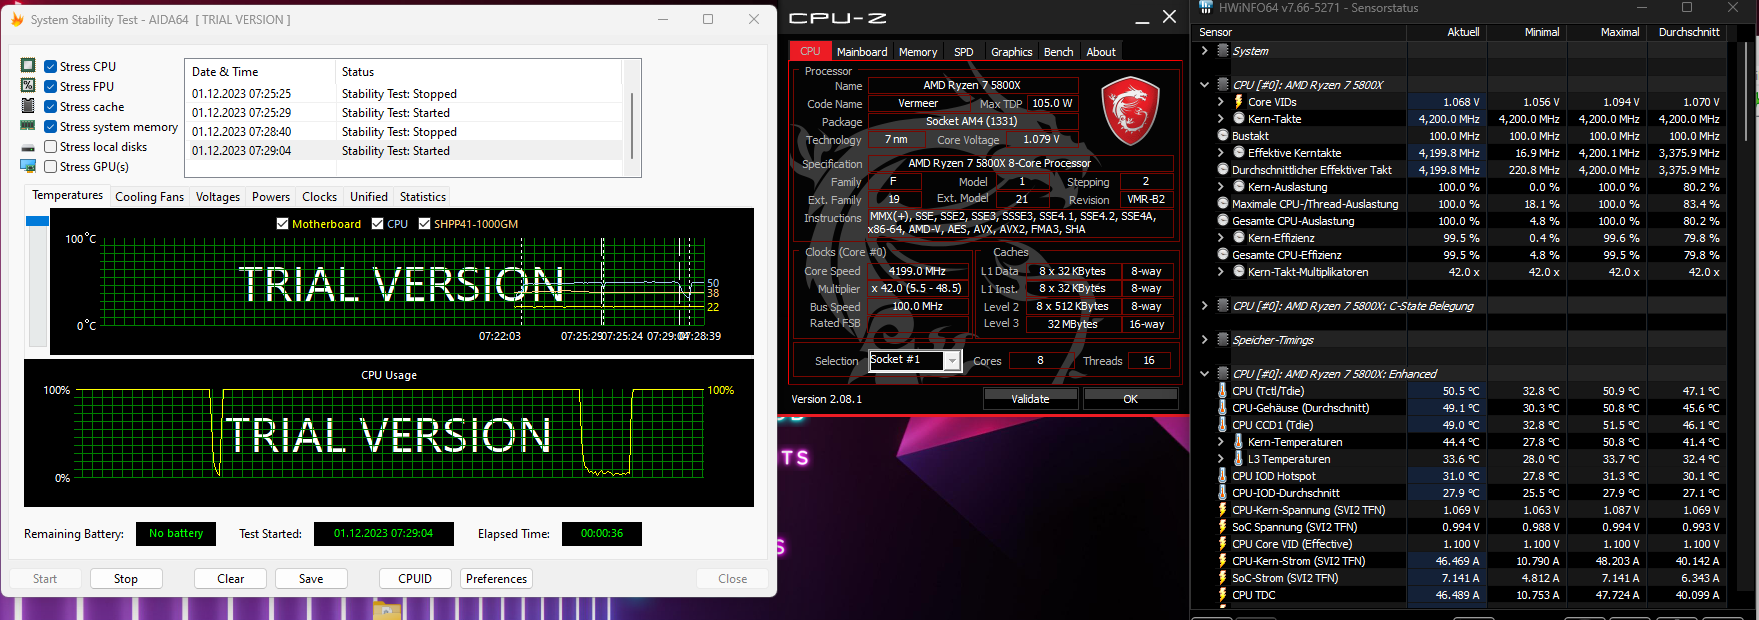The width and height of the screenshot is (1759, 620).
Task: Enable the Stress local disks checkbox
Action: (x=50, y=147)
